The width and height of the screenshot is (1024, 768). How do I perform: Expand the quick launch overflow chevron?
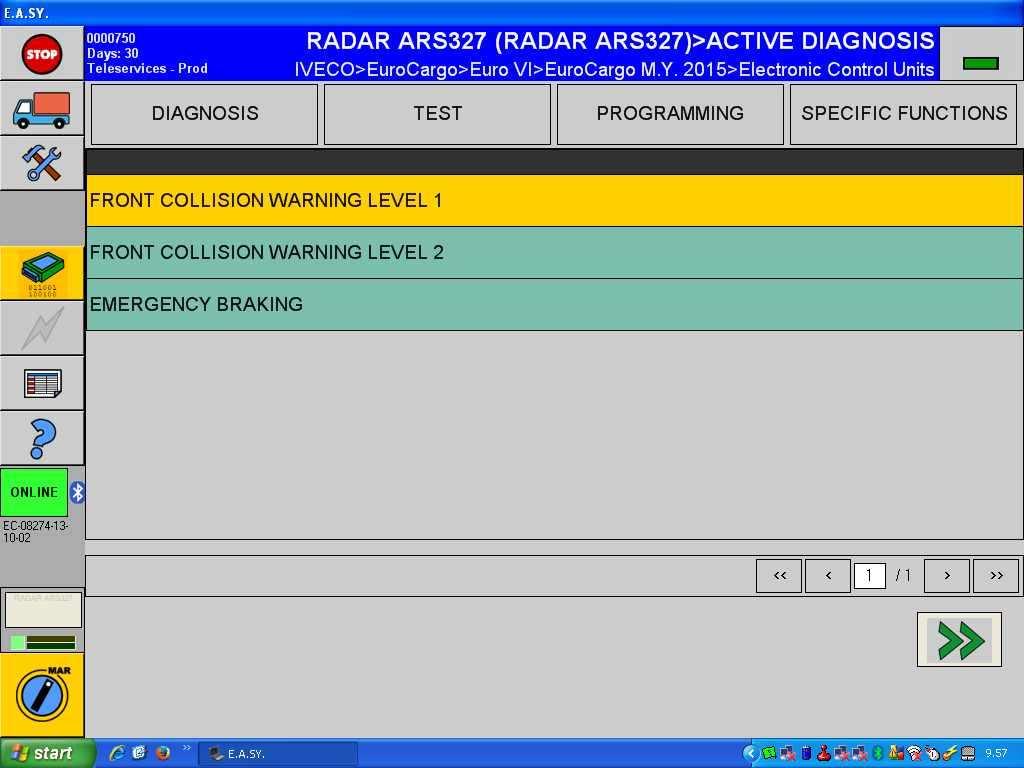pos(186,748)
